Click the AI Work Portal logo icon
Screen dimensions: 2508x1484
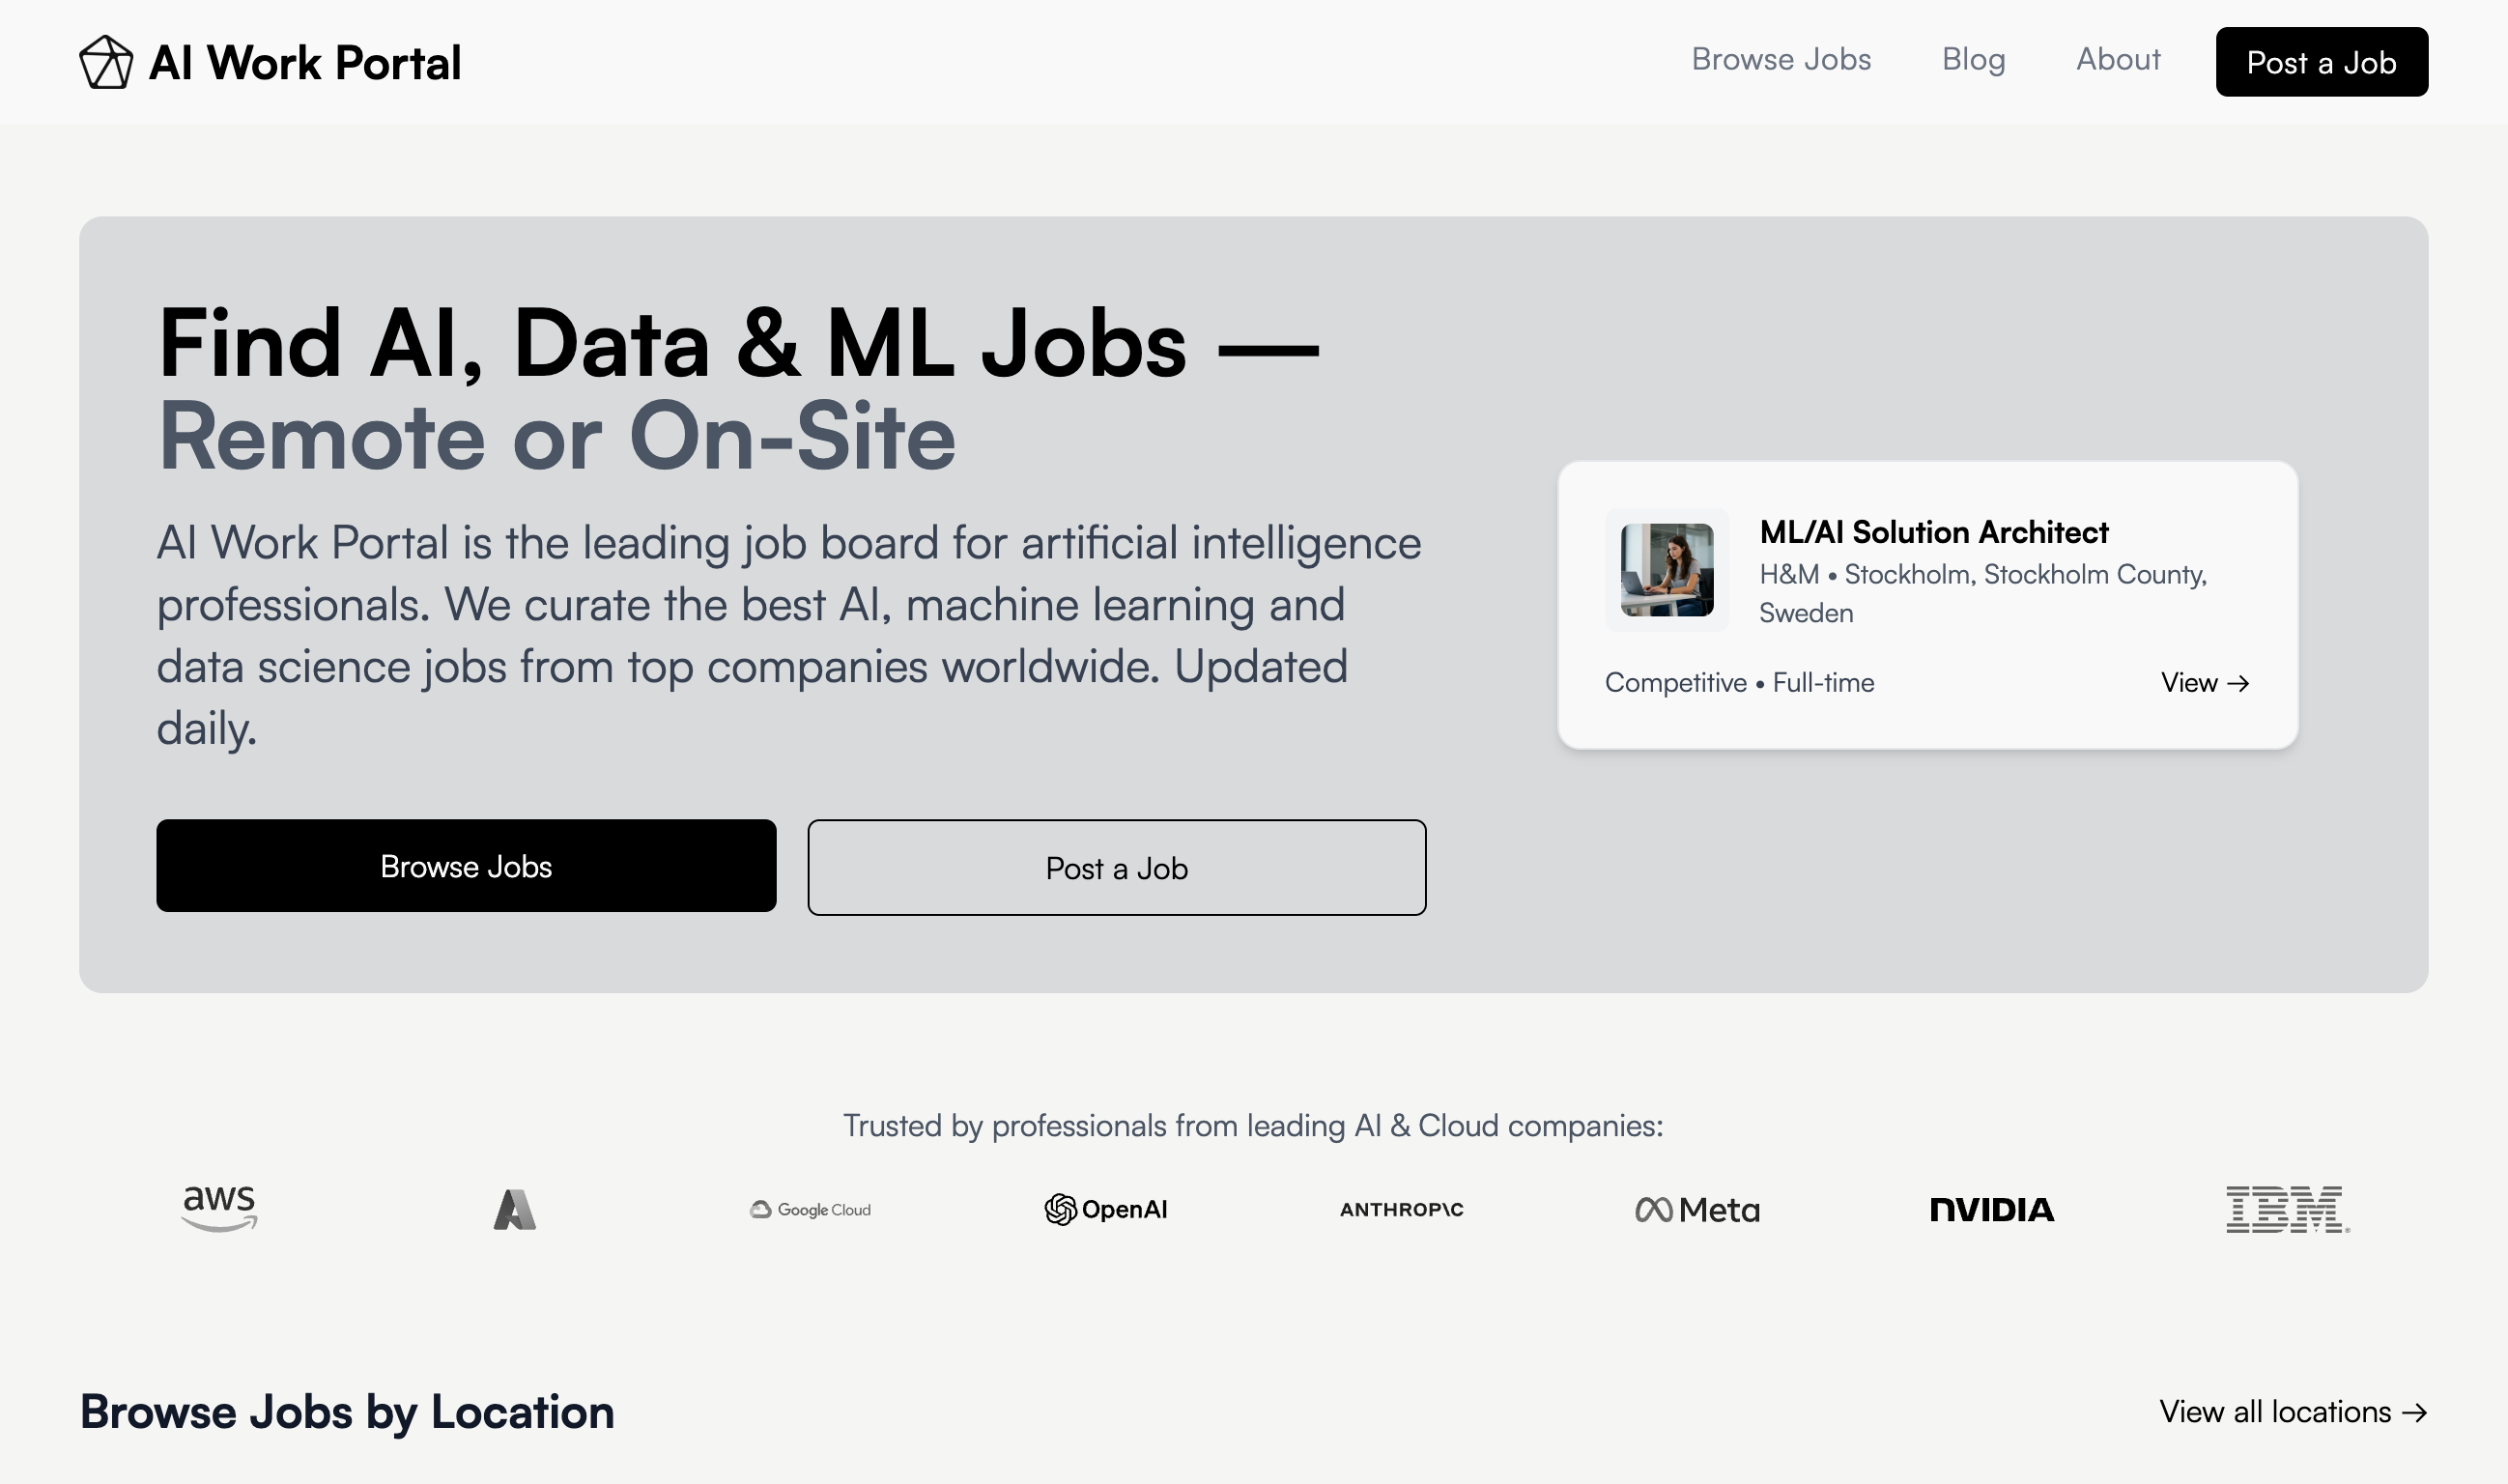click(x=106, y=62)
